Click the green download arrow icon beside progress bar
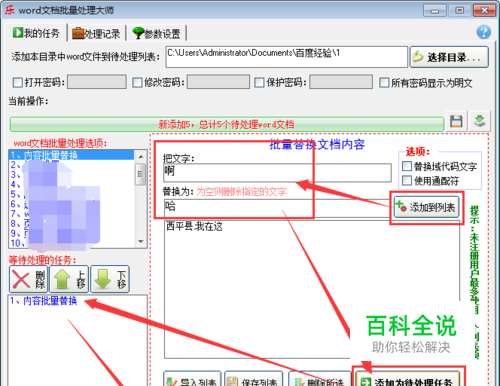The width and height of the screenshot is (500, 386). 480,121
